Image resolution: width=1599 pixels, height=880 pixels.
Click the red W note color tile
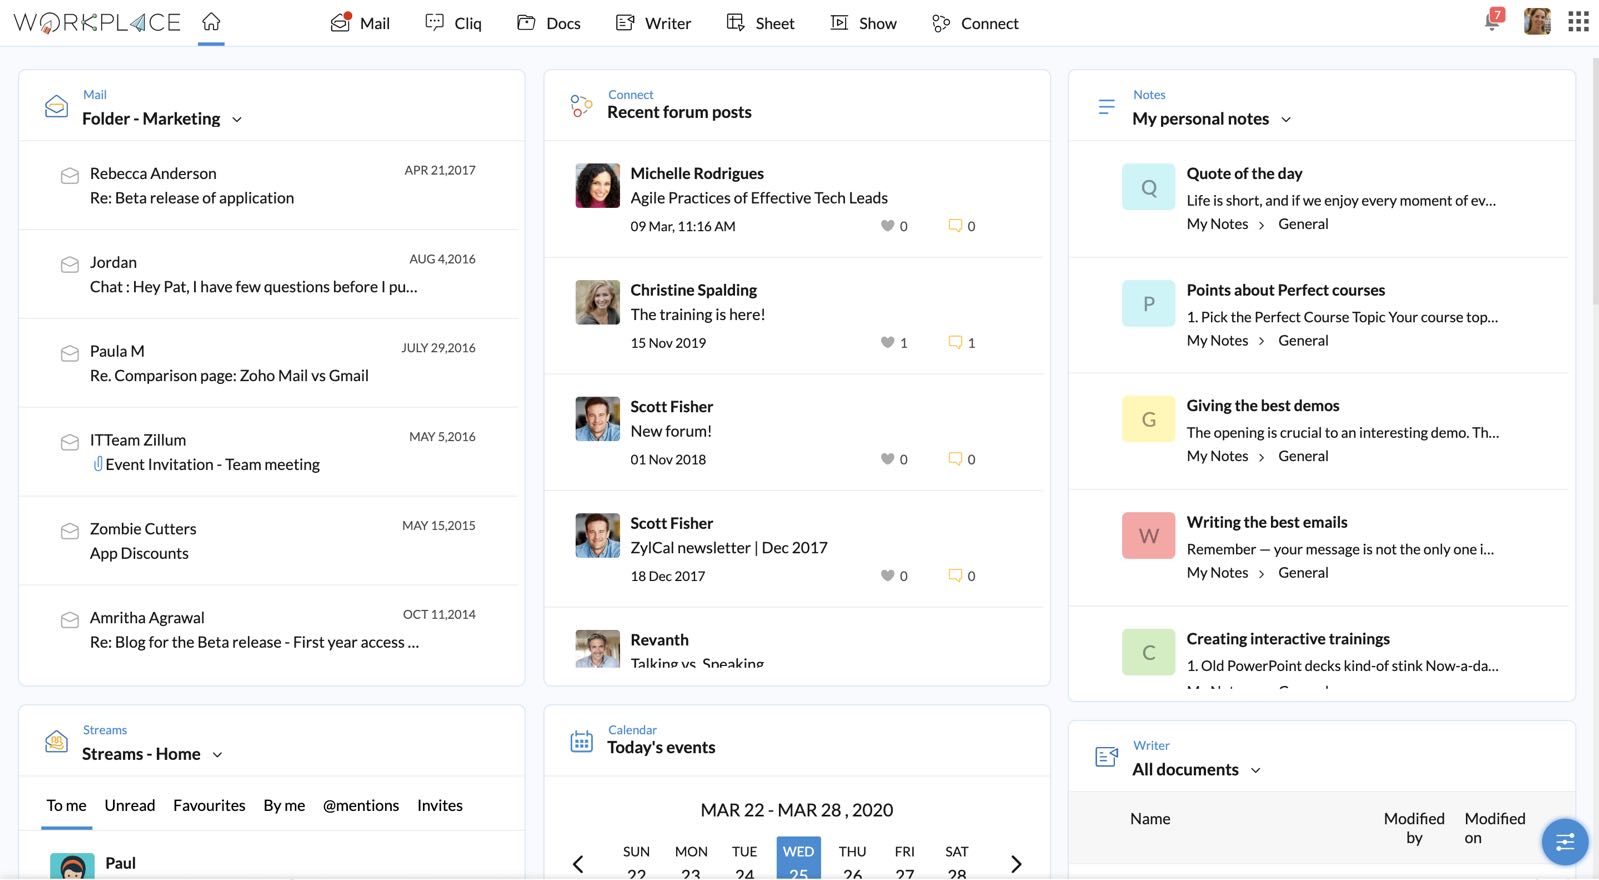(1148, 536)
